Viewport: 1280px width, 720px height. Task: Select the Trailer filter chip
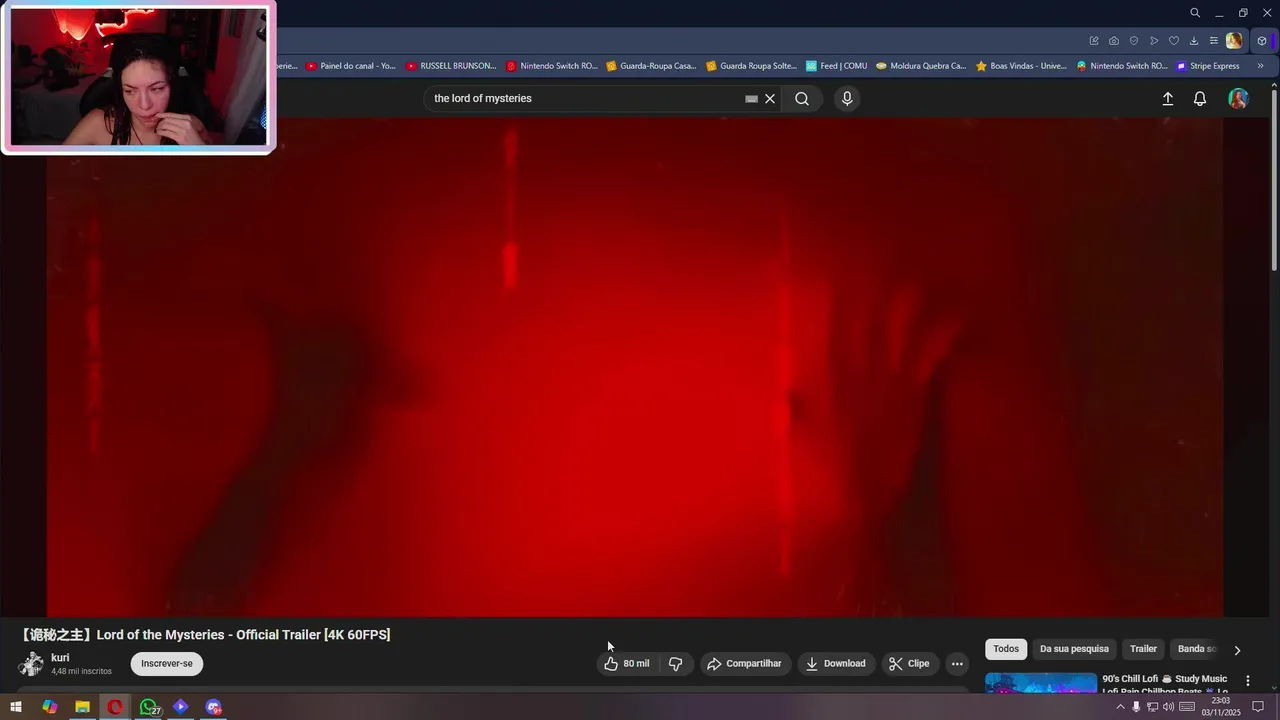(x=1143, y=649)
